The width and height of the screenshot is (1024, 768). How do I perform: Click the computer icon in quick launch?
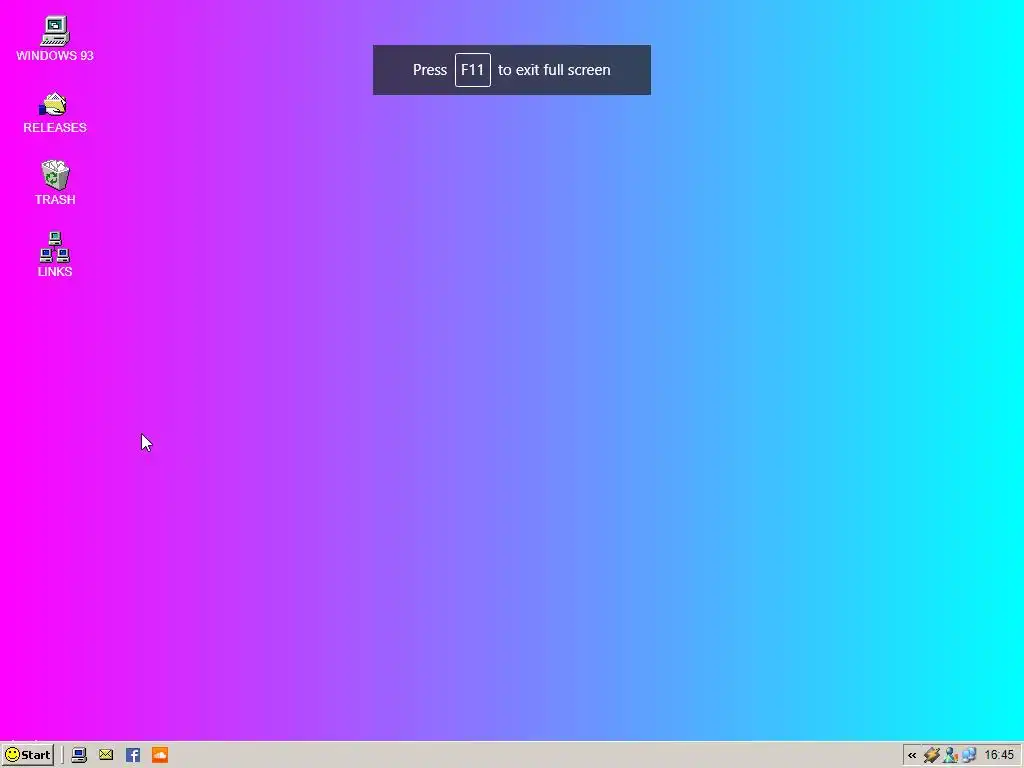(x=79, y=755)
